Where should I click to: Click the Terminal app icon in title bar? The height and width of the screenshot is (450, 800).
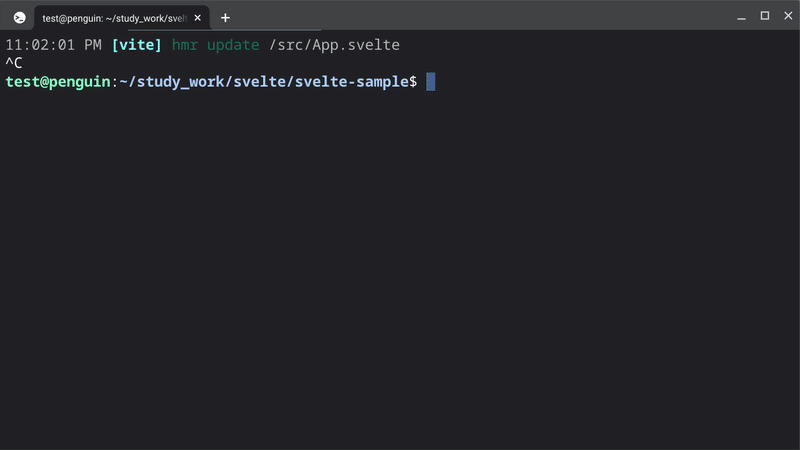pos(19,18)
